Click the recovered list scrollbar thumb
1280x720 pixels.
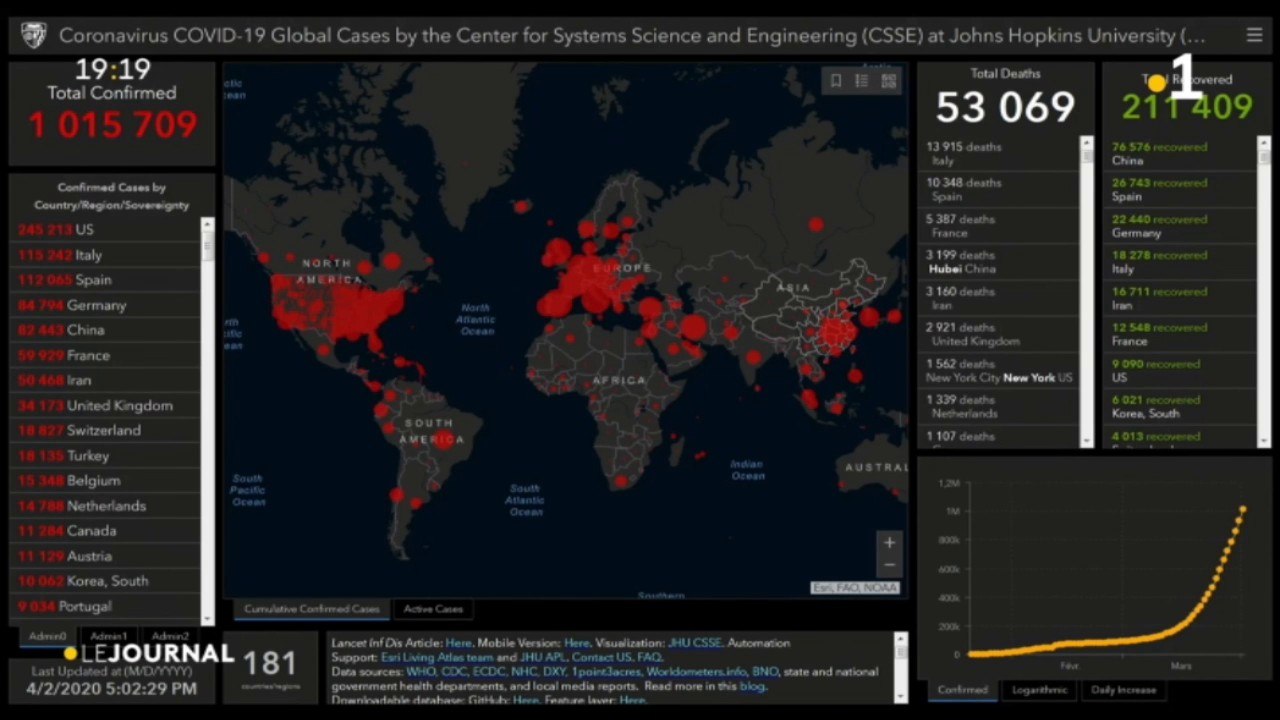click(1264, 157)
